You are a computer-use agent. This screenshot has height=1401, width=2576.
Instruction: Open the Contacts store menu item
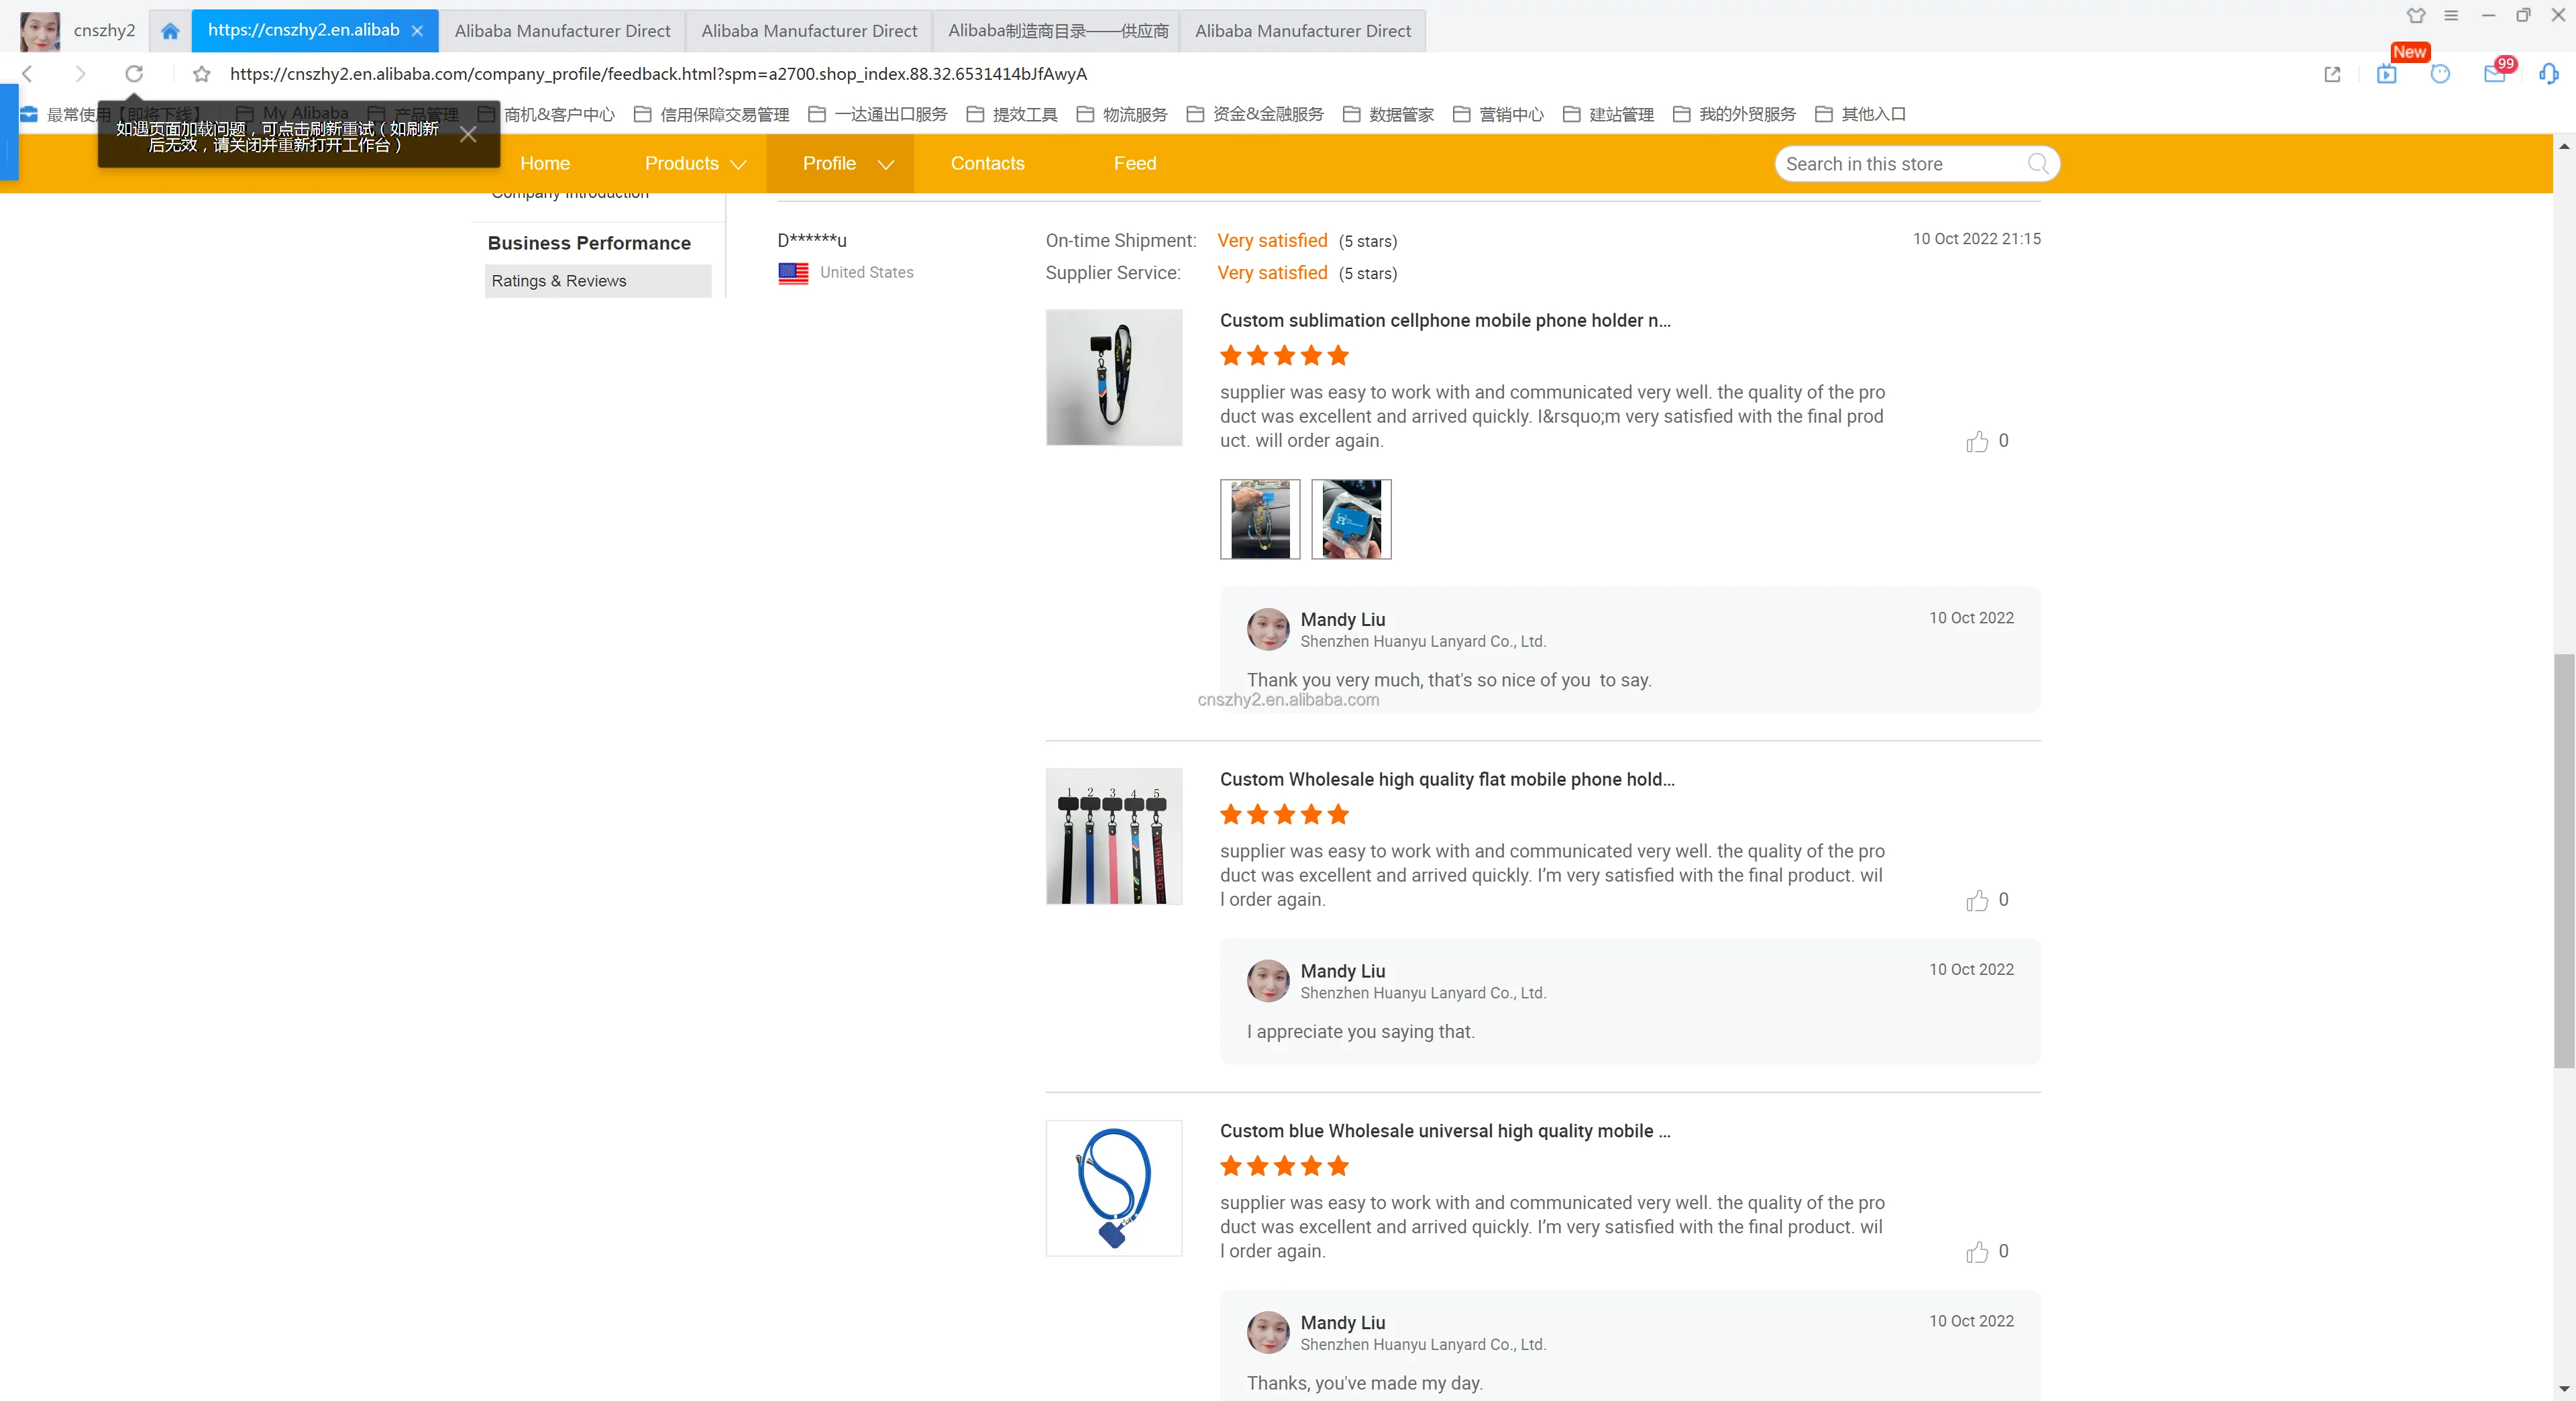[987, 164]
